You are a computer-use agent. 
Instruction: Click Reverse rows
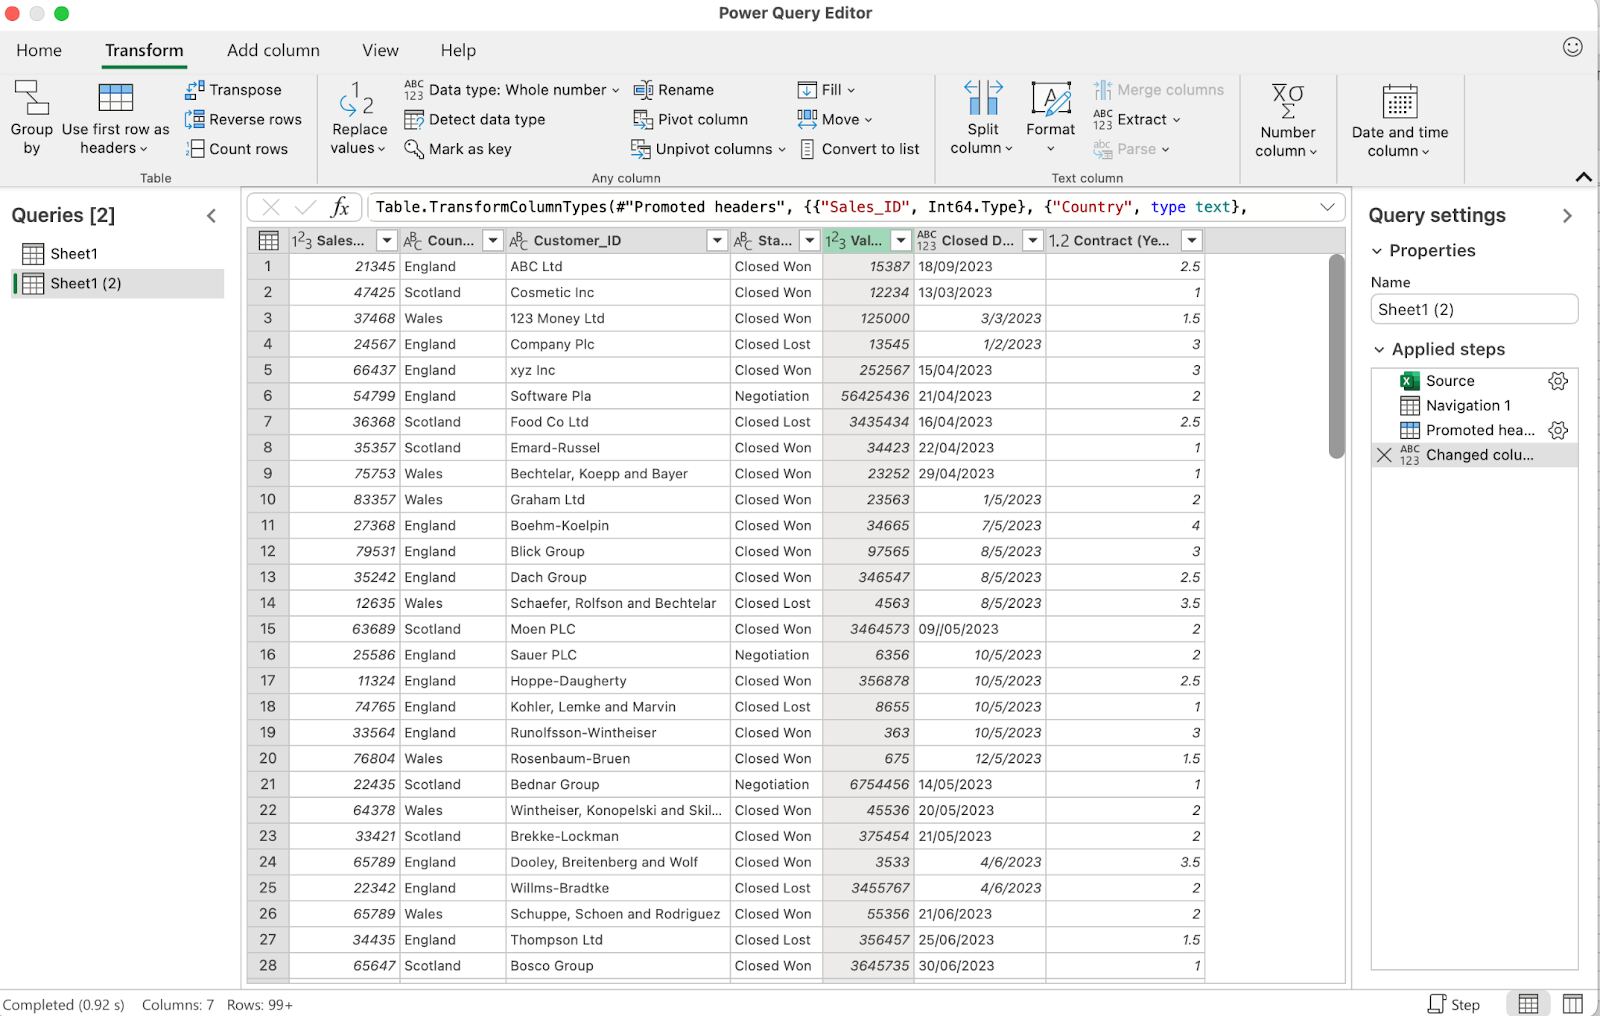click(243, 119)
